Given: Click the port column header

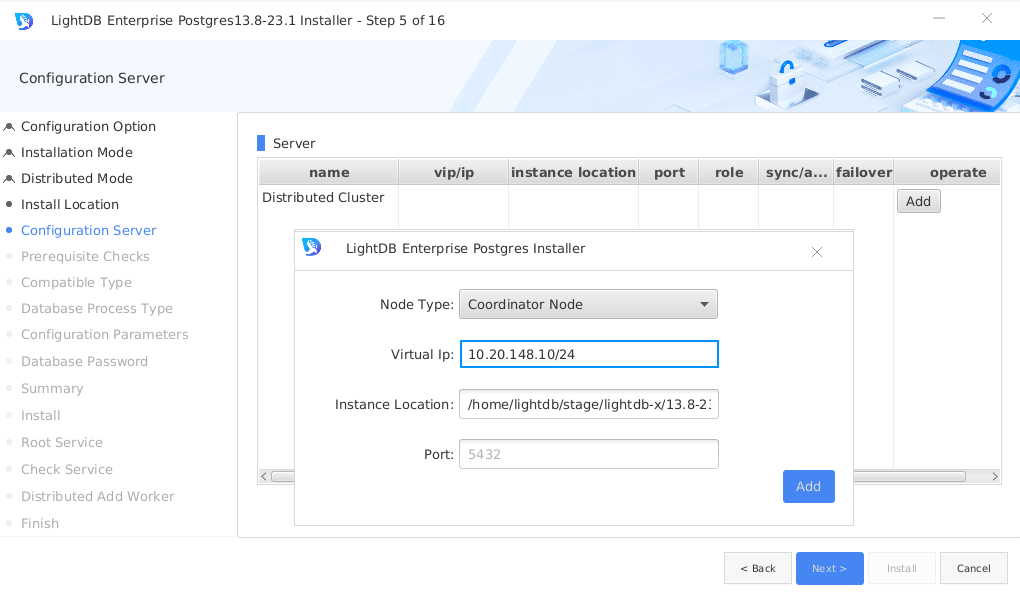Looking at the screenshot, I should (669, 172).
